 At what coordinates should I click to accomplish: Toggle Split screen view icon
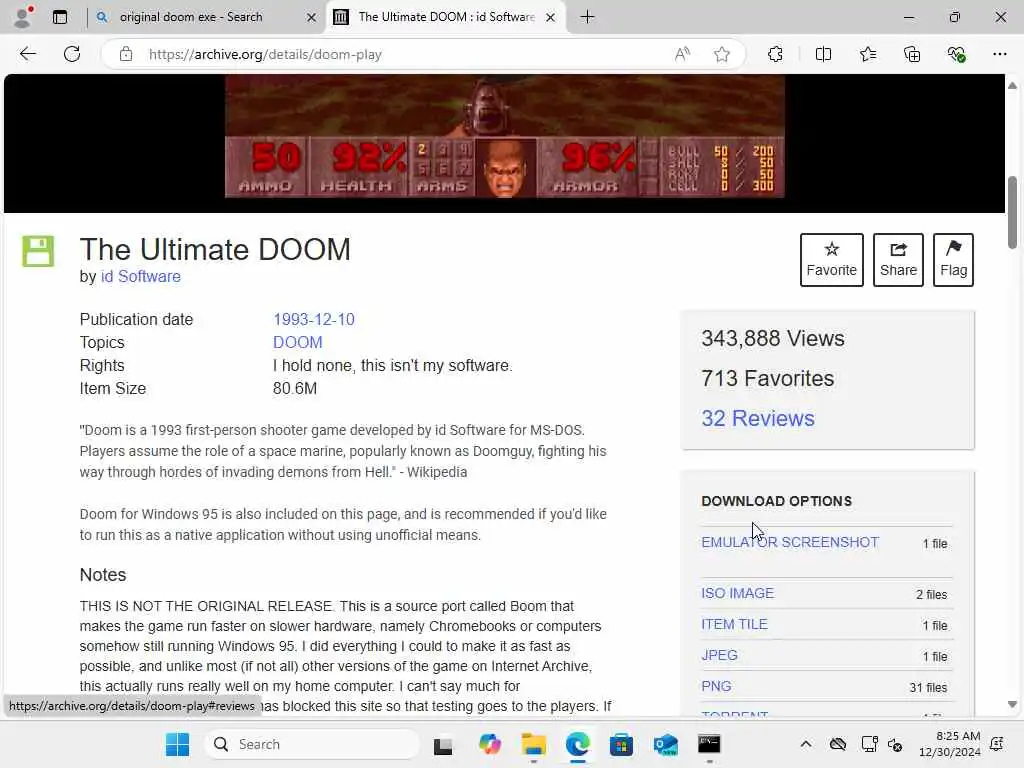[x=824, y=54]
